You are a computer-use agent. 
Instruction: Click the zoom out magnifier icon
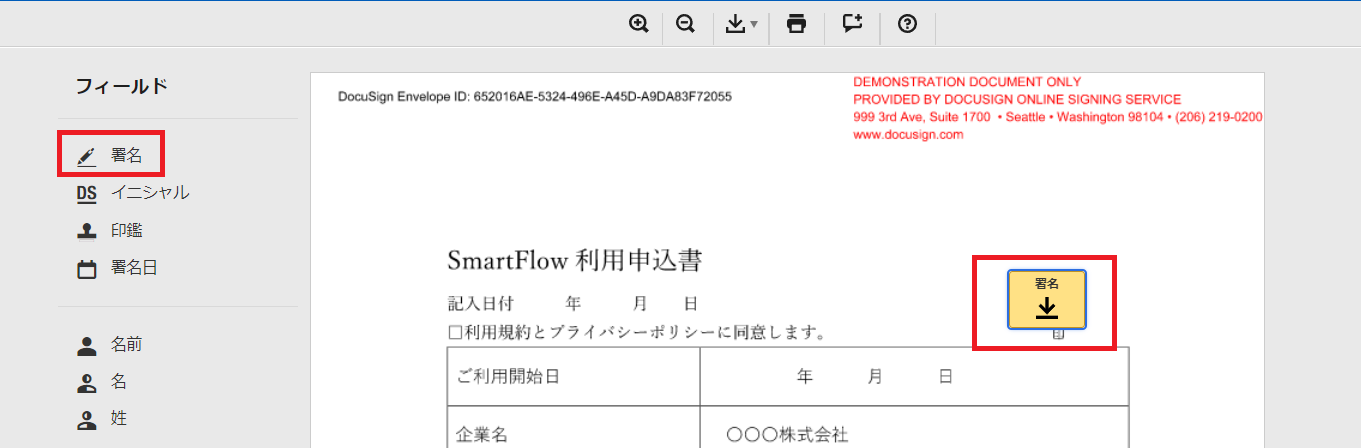coord(686,24)
